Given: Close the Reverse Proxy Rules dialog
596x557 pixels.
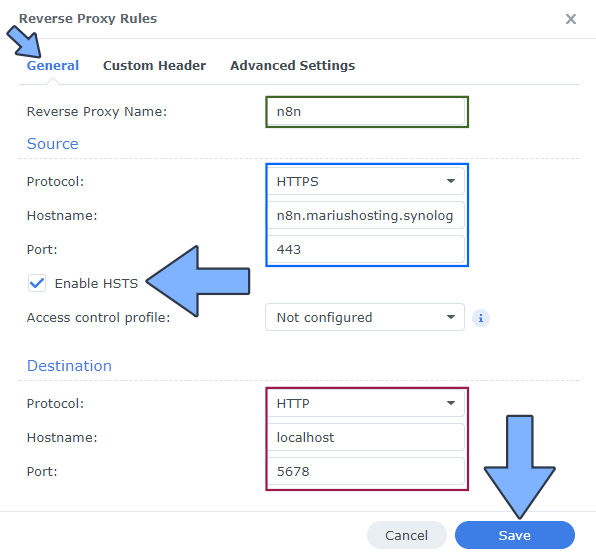Looking at the screenshot, I should coord(571,19).
